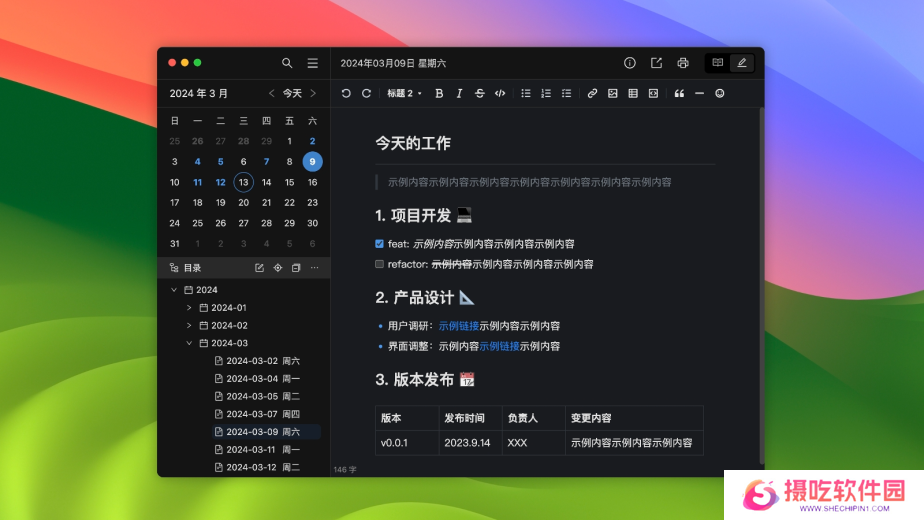The width and height of the screenshot is (924, 520).
Task: Insert a bulleted list
Action: (526, 93)
